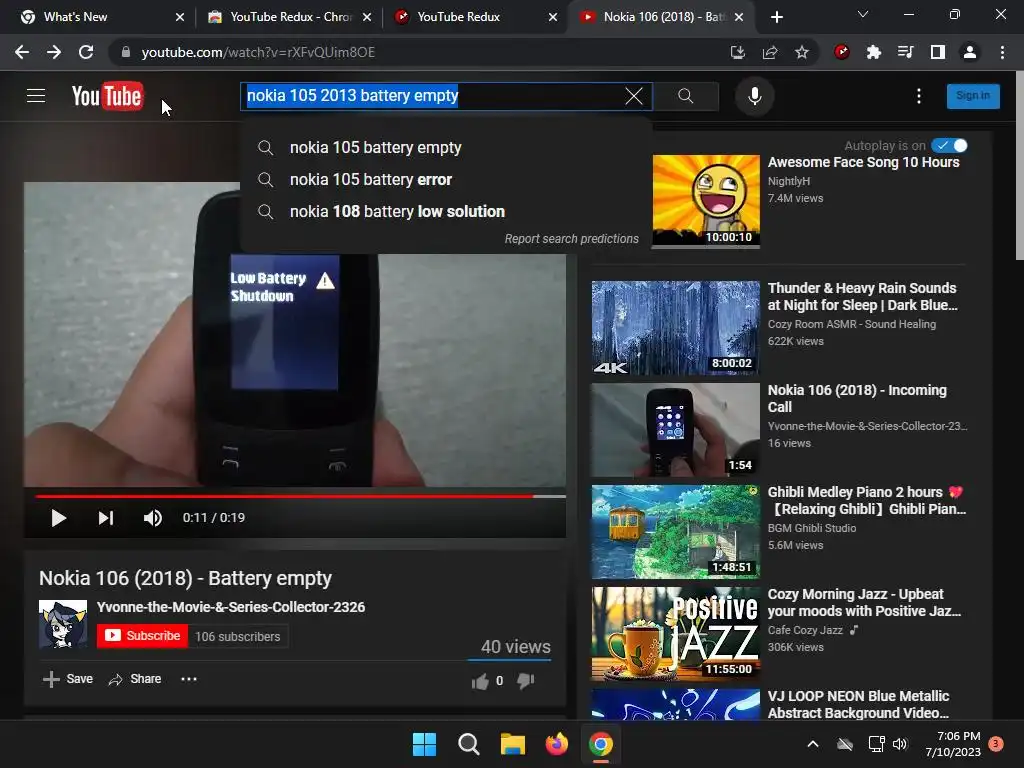Open a new browser tab

pyautogui.click(x=776, y=17)
